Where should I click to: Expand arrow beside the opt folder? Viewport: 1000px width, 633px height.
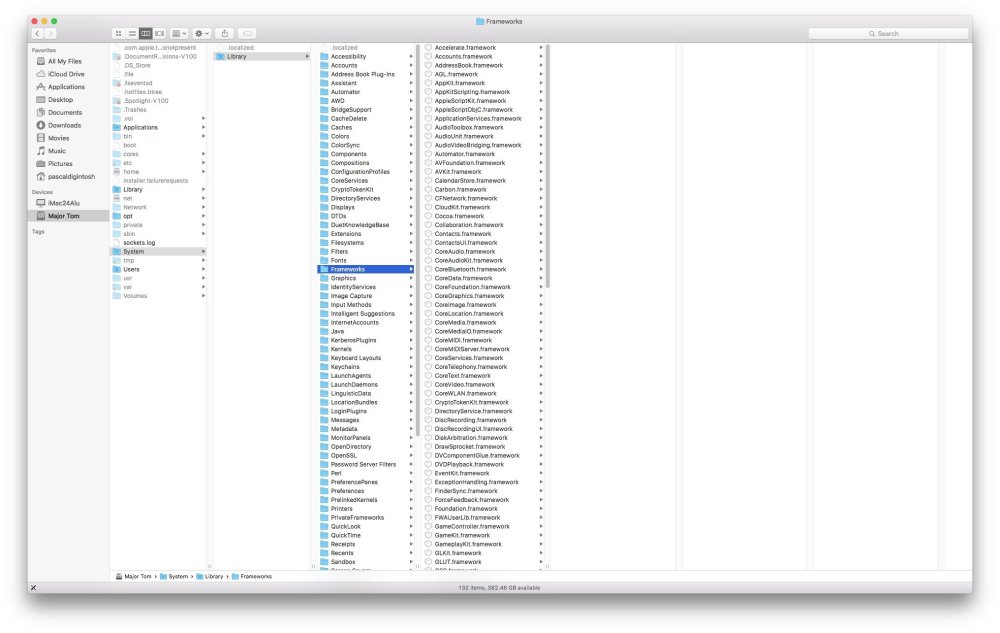(203, 216)
